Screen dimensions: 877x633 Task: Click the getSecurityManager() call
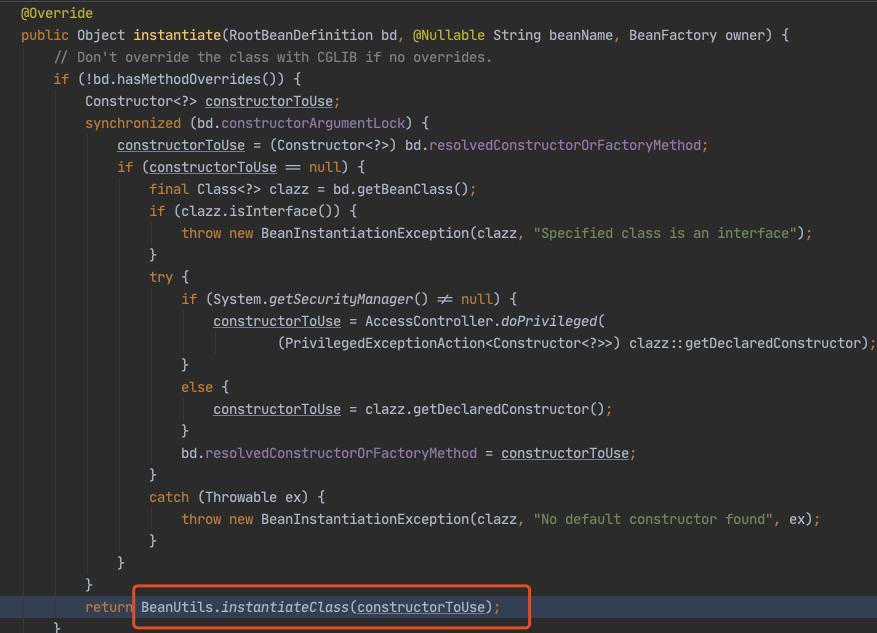coord(349,299)
